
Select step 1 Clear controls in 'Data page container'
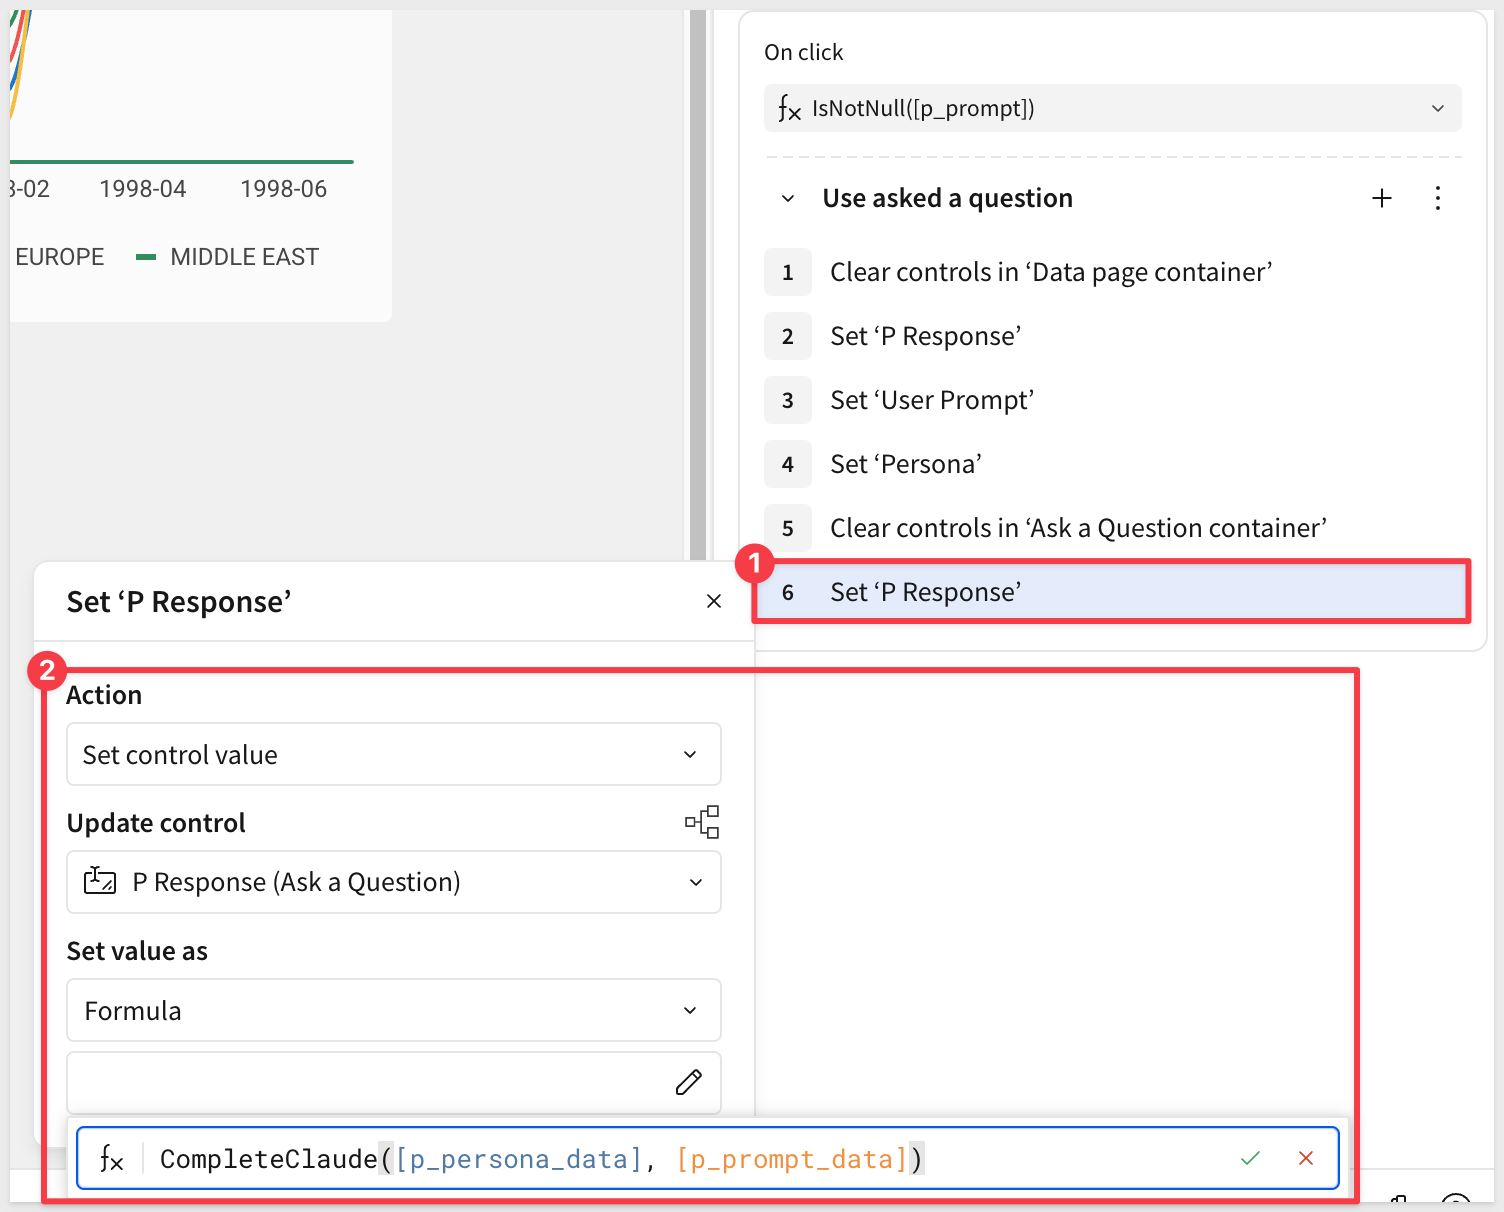tap(1050, 272)
